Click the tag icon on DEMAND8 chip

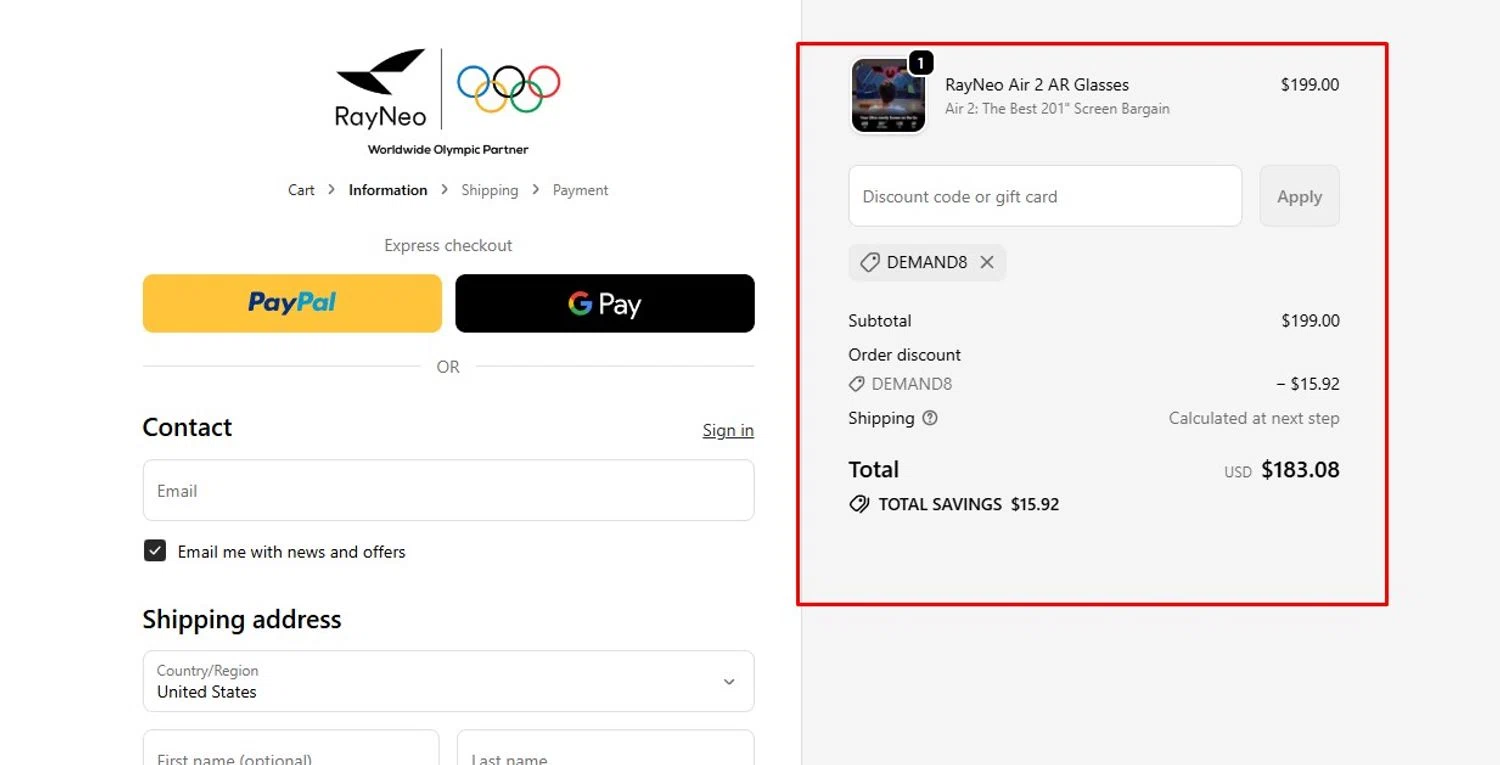(x=870, y=262)
